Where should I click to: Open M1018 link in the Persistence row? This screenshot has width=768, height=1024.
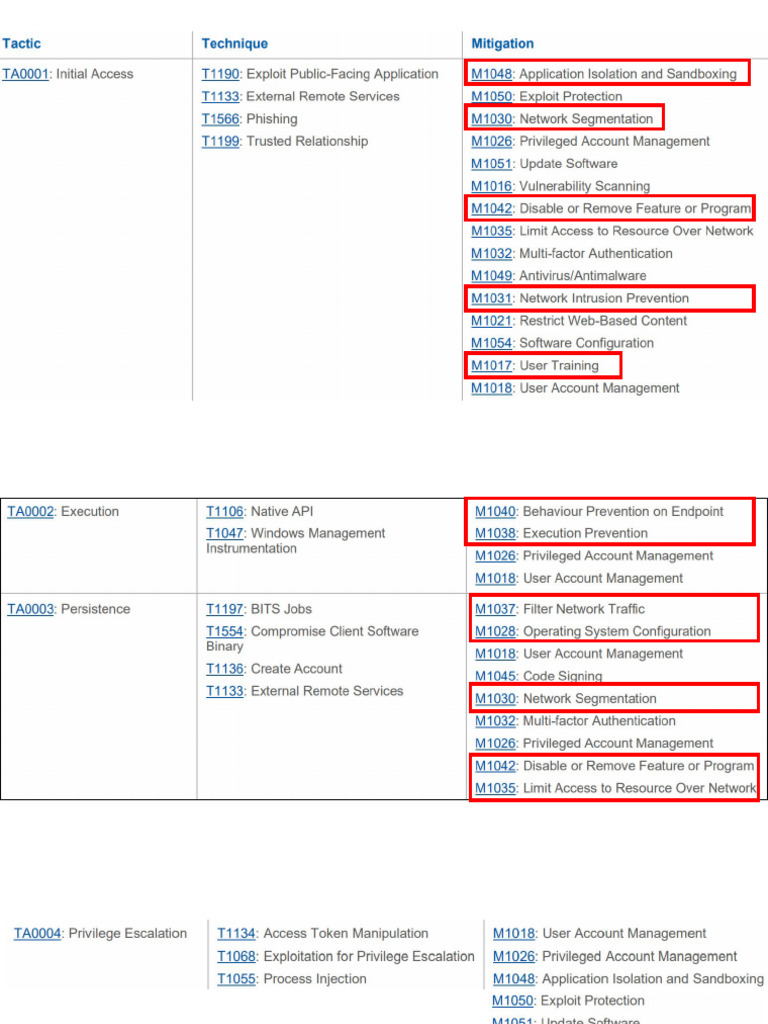click(495, 654)
